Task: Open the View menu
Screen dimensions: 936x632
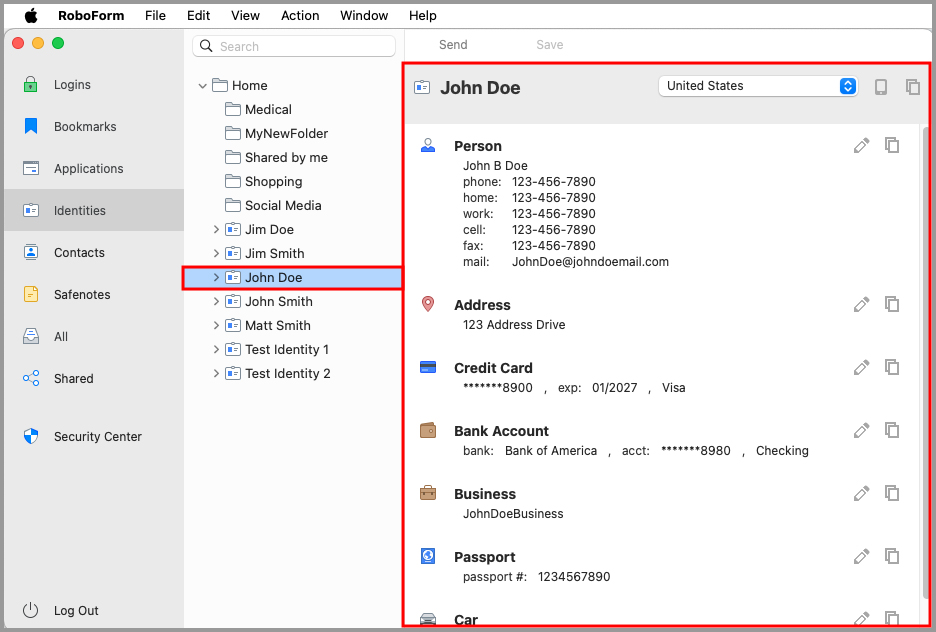Action: coord(245,16)
